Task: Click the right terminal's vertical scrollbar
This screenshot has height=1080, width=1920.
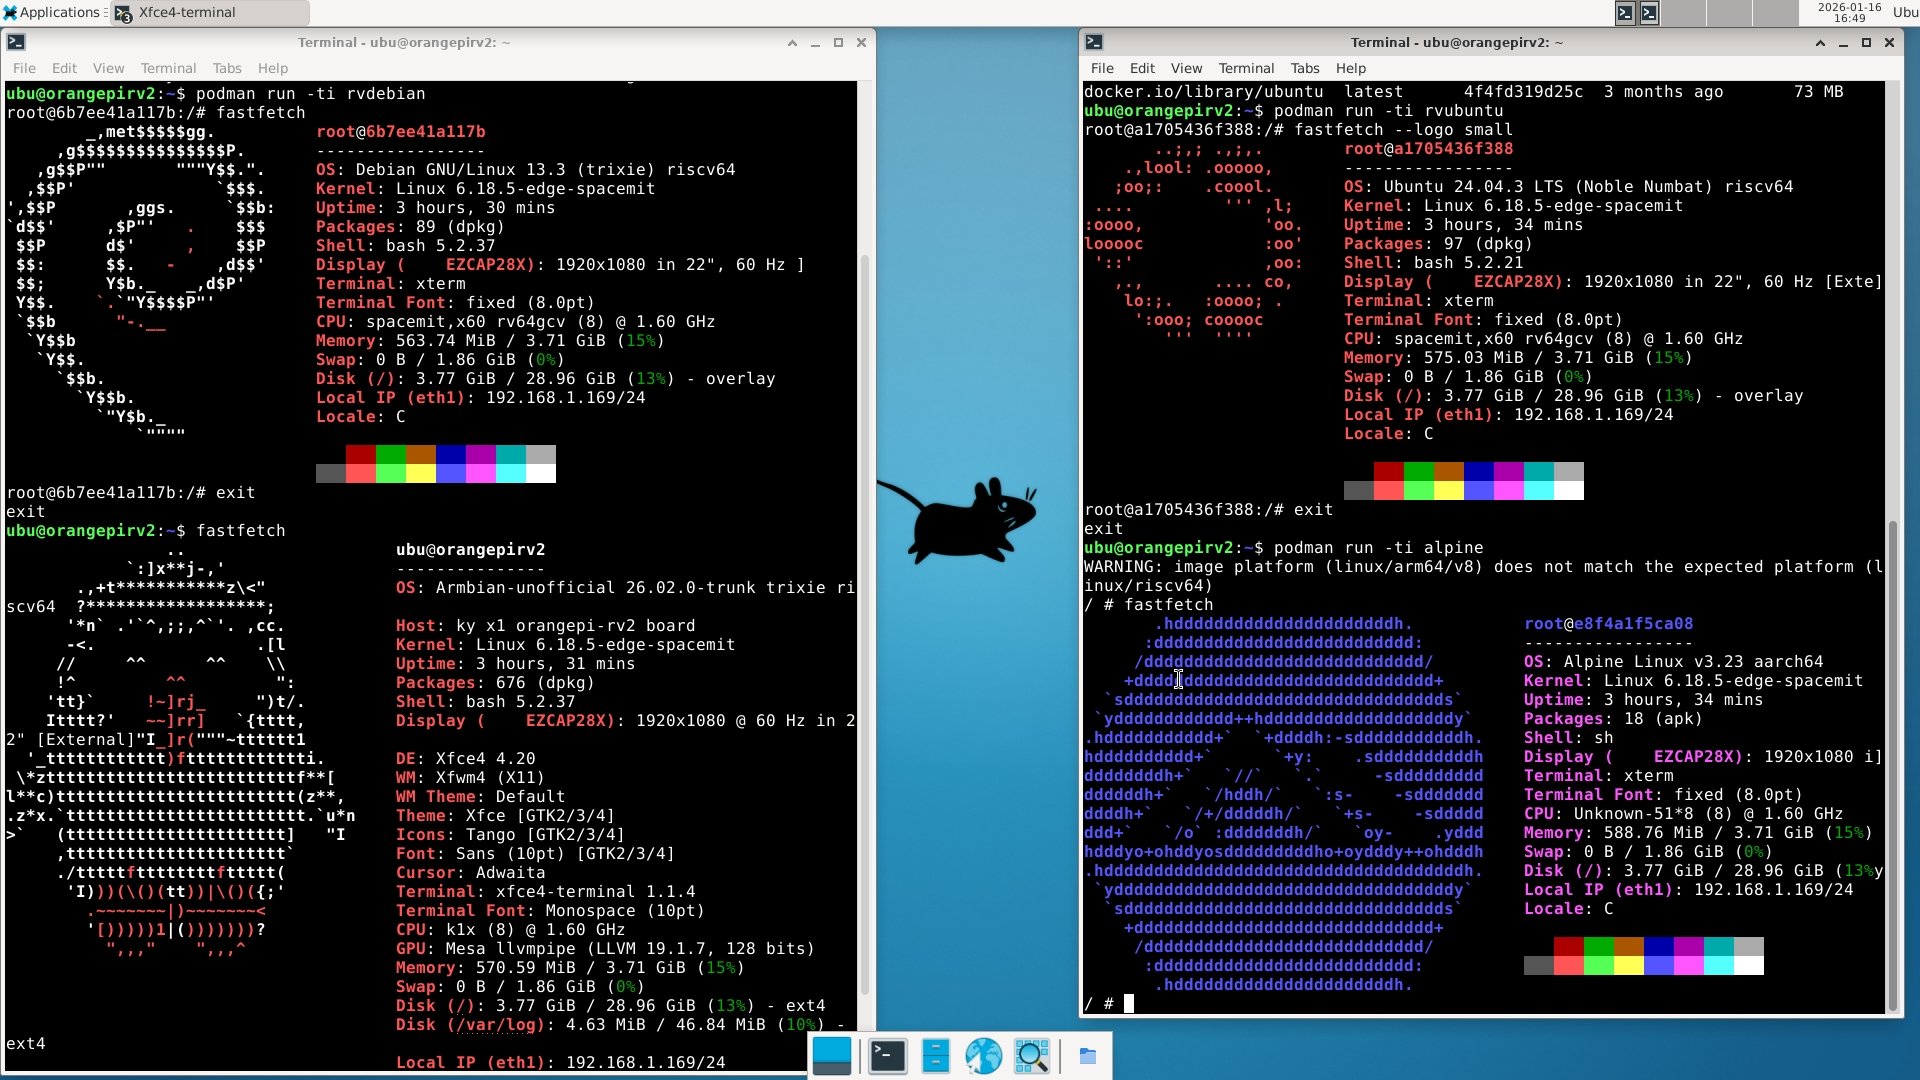Action: (x=1892, y=760)
